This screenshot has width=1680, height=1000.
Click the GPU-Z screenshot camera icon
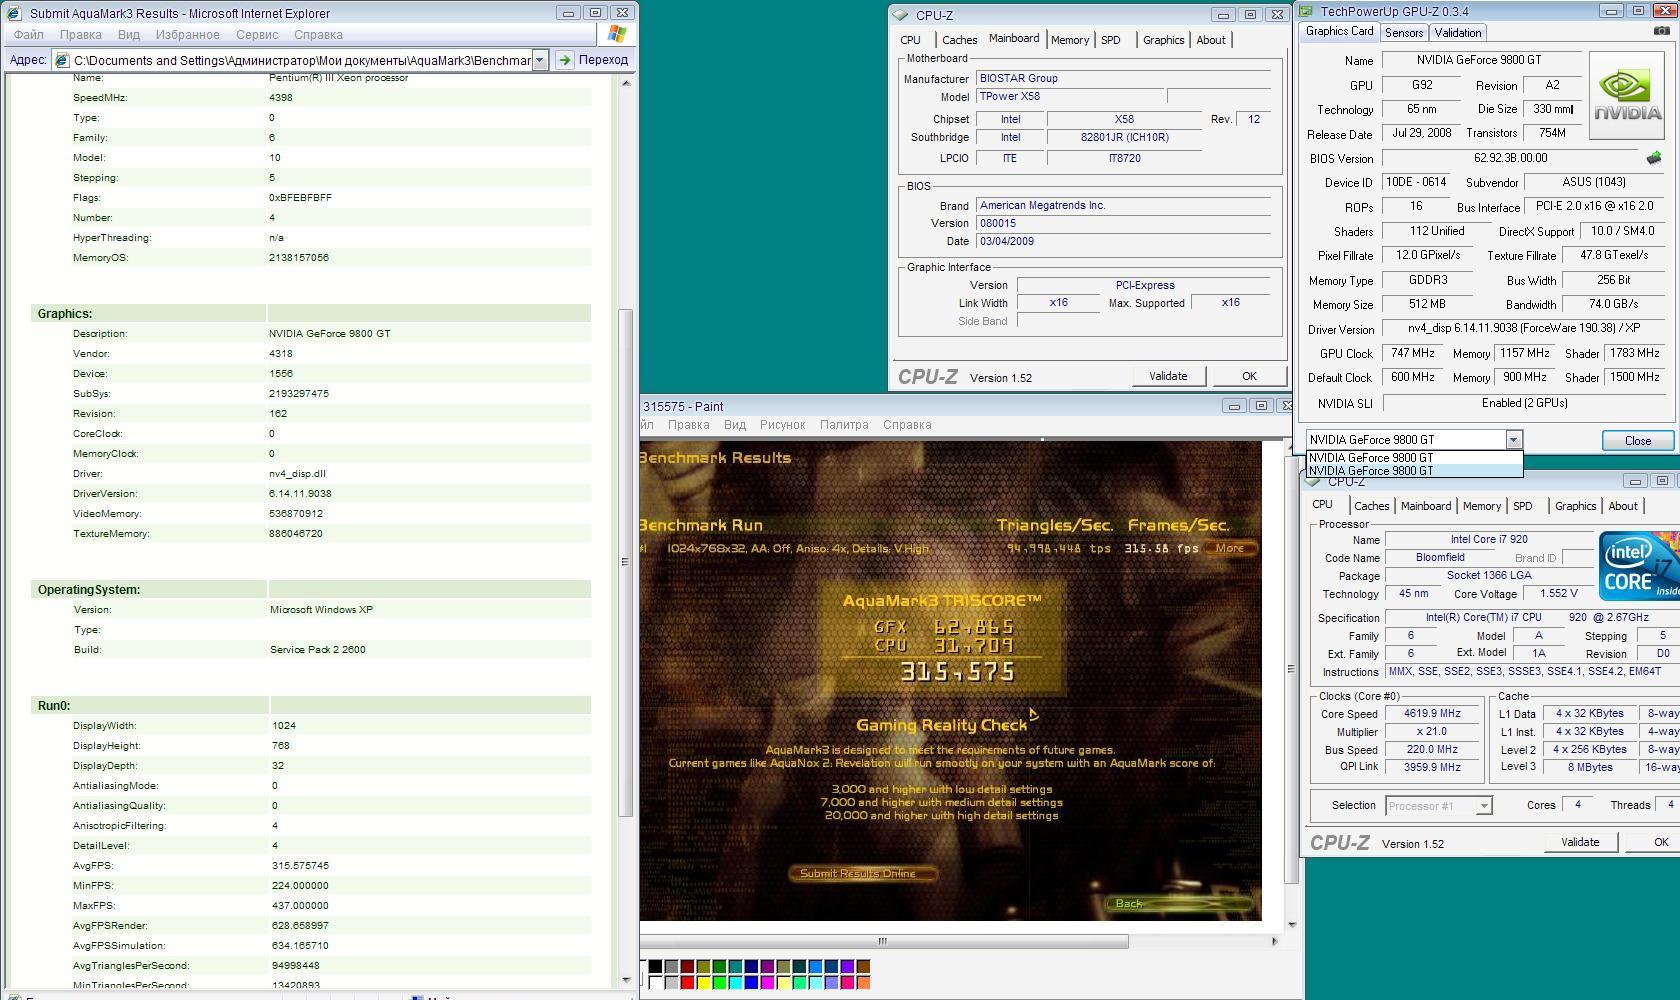[x=1661, y=31]
